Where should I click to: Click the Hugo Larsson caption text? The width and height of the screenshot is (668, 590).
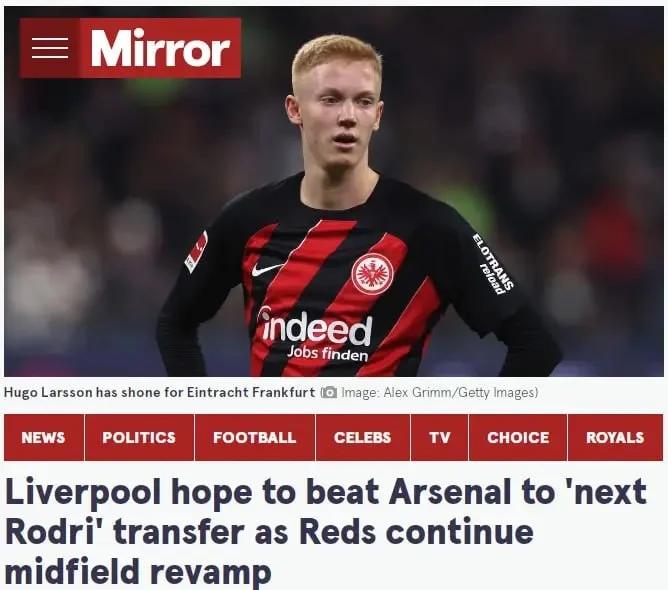point(159,392)
